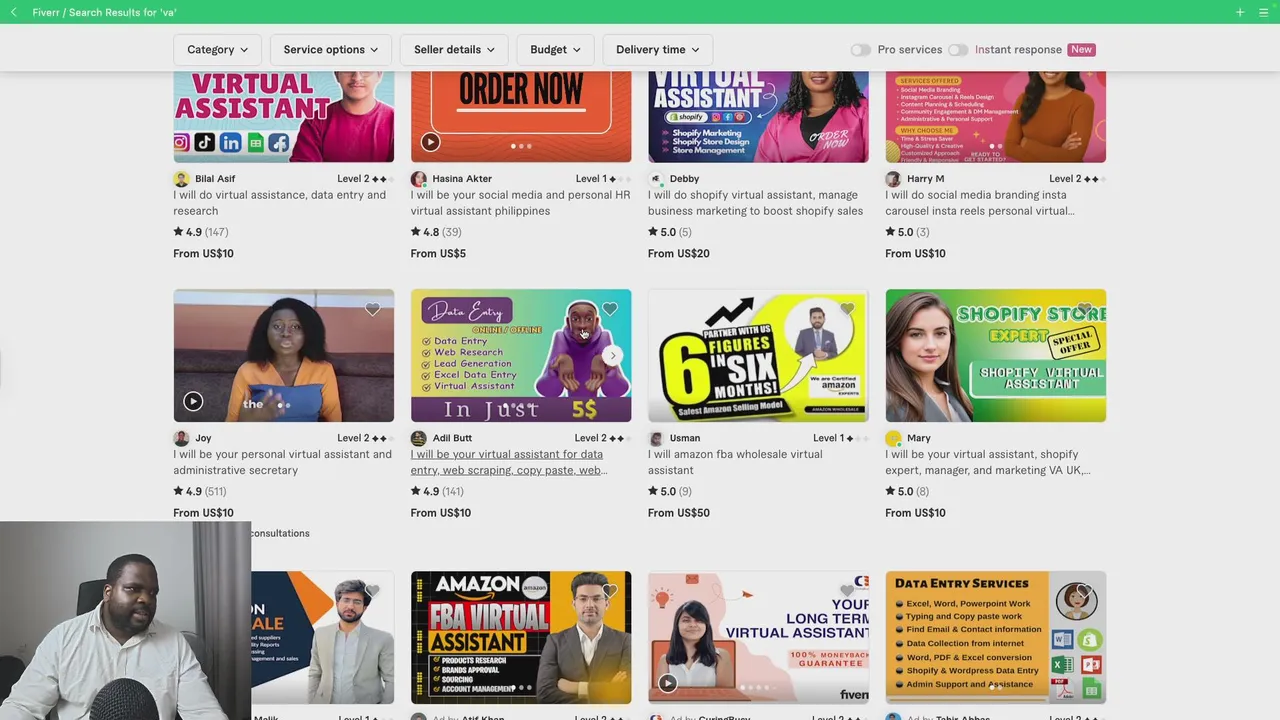Heart the Usman Amazon FBA gig

[x=847, y=309]
